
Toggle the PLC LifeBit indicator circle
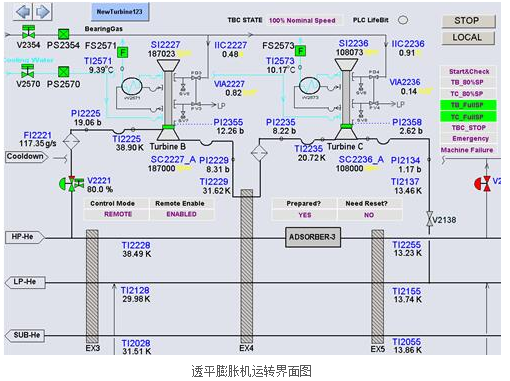point(403,20)
